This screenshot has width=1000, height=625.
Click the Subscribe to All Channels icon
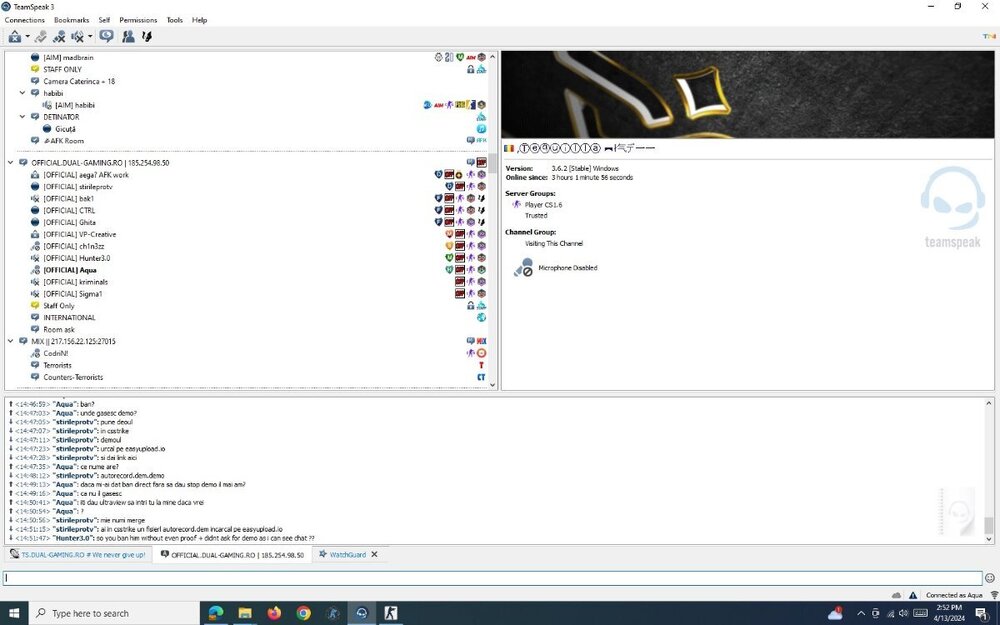[x=106, y=37]
